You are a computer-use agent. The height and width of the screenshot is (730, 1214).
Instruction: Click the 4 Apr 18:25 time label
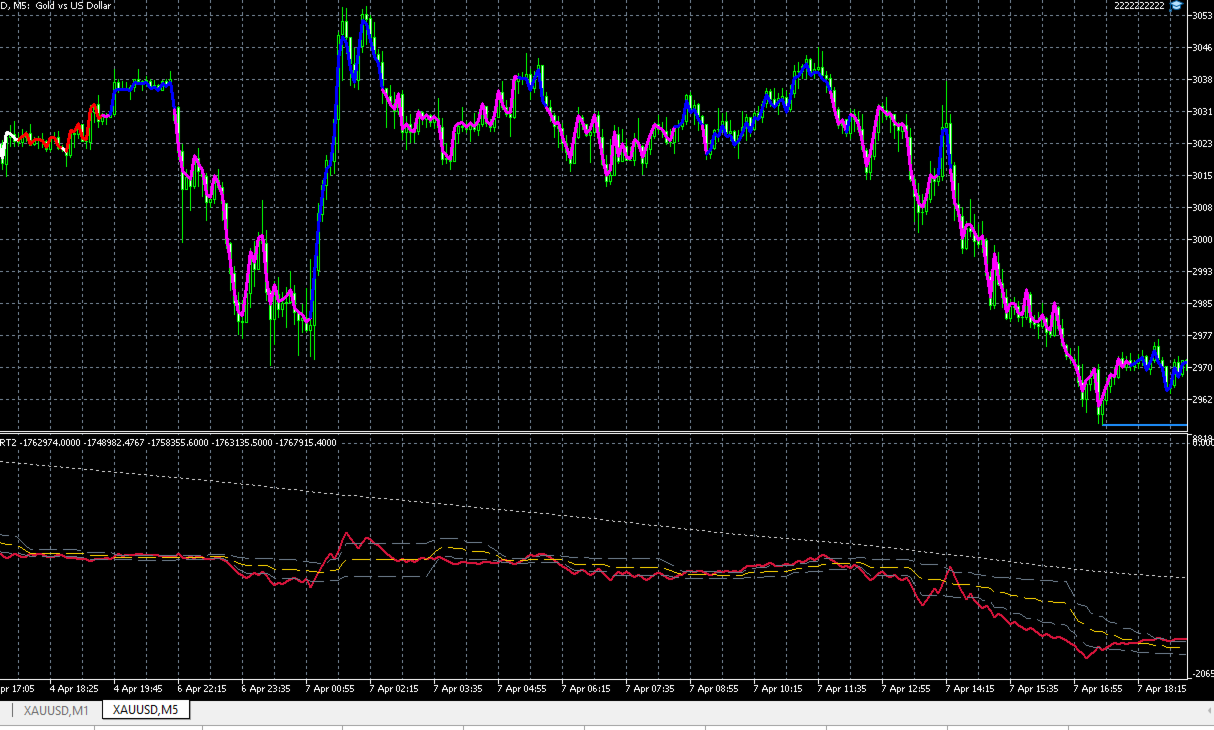pos(72,689)
